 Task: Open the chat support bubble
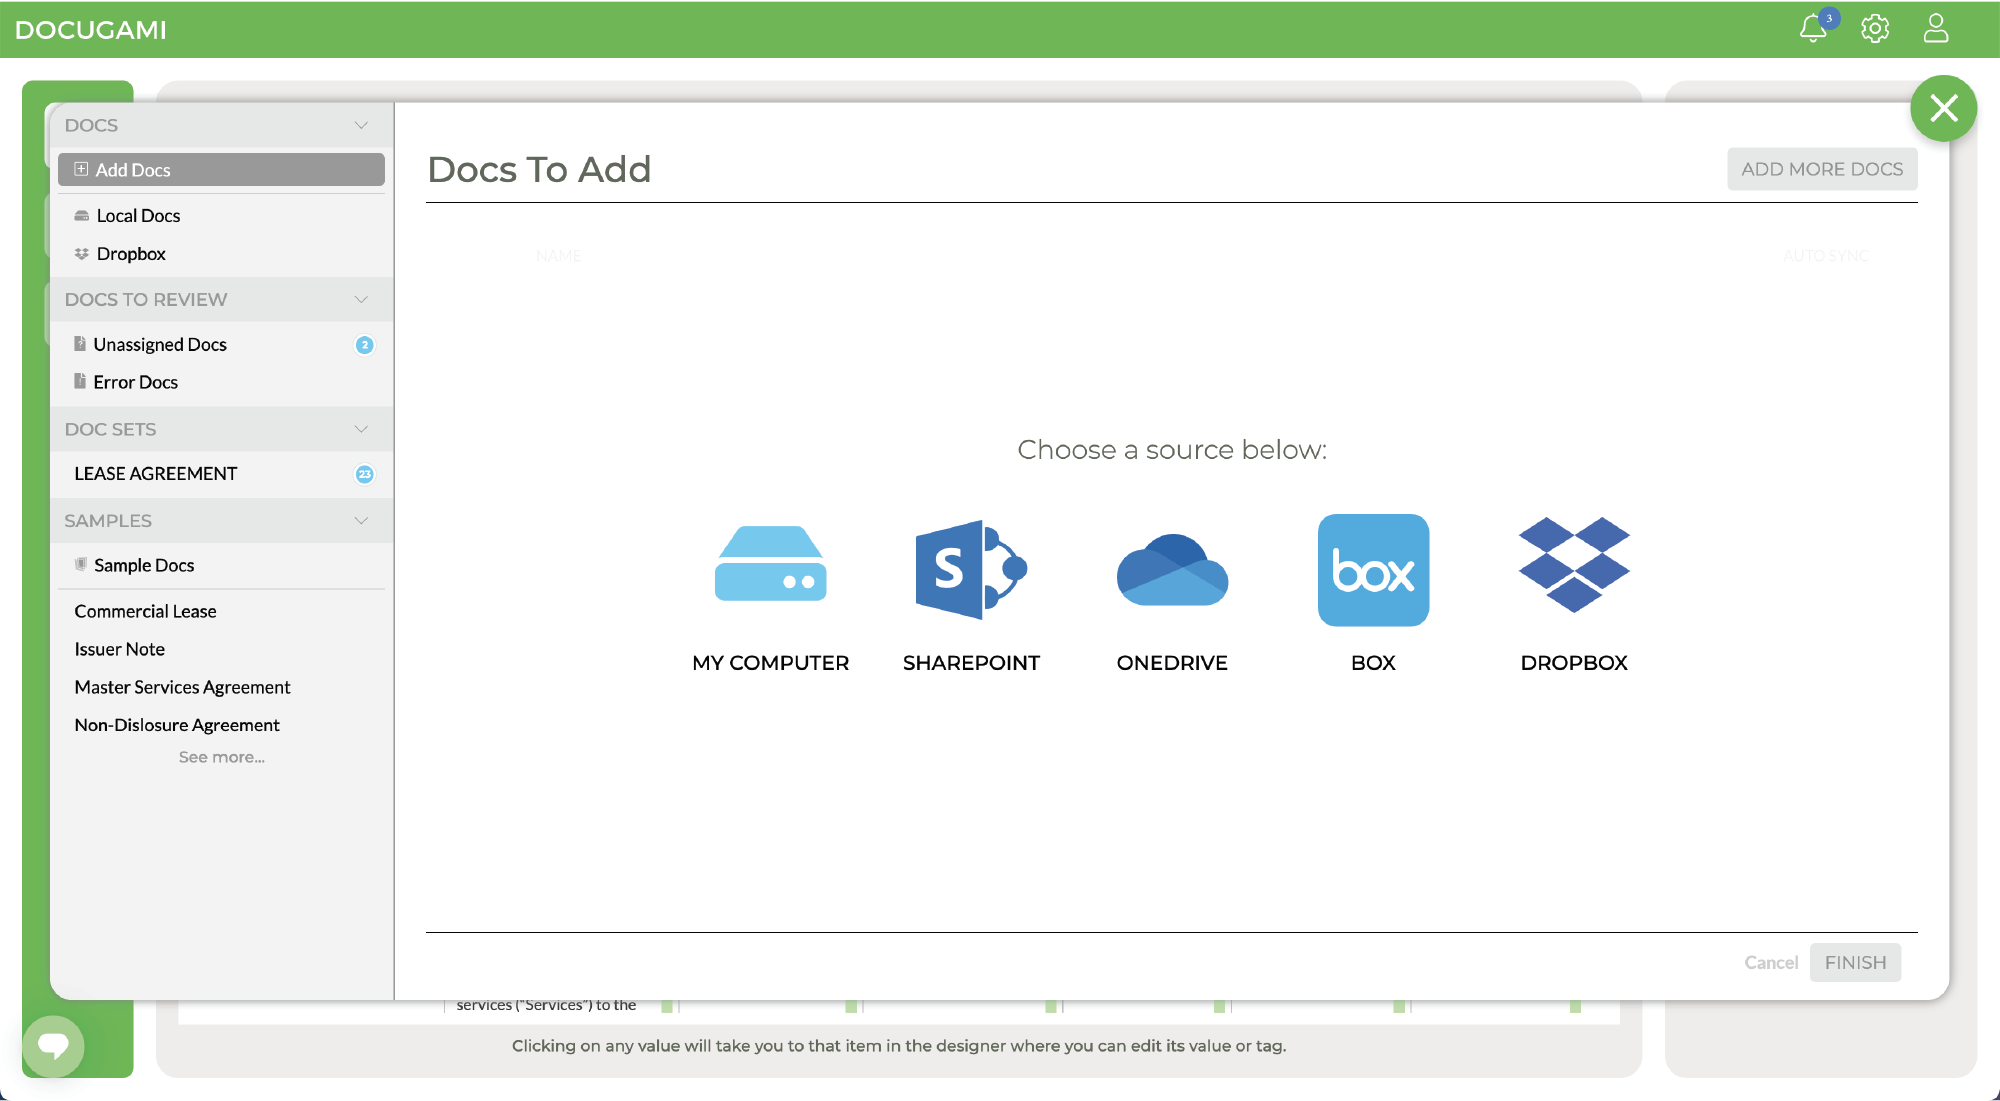55,1046
